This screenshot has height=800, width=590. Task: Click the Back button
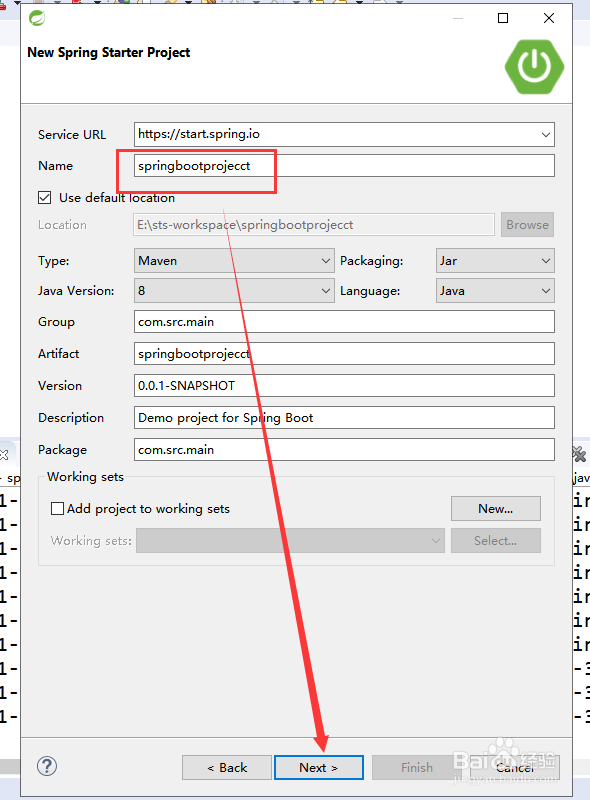pos(227,767)
